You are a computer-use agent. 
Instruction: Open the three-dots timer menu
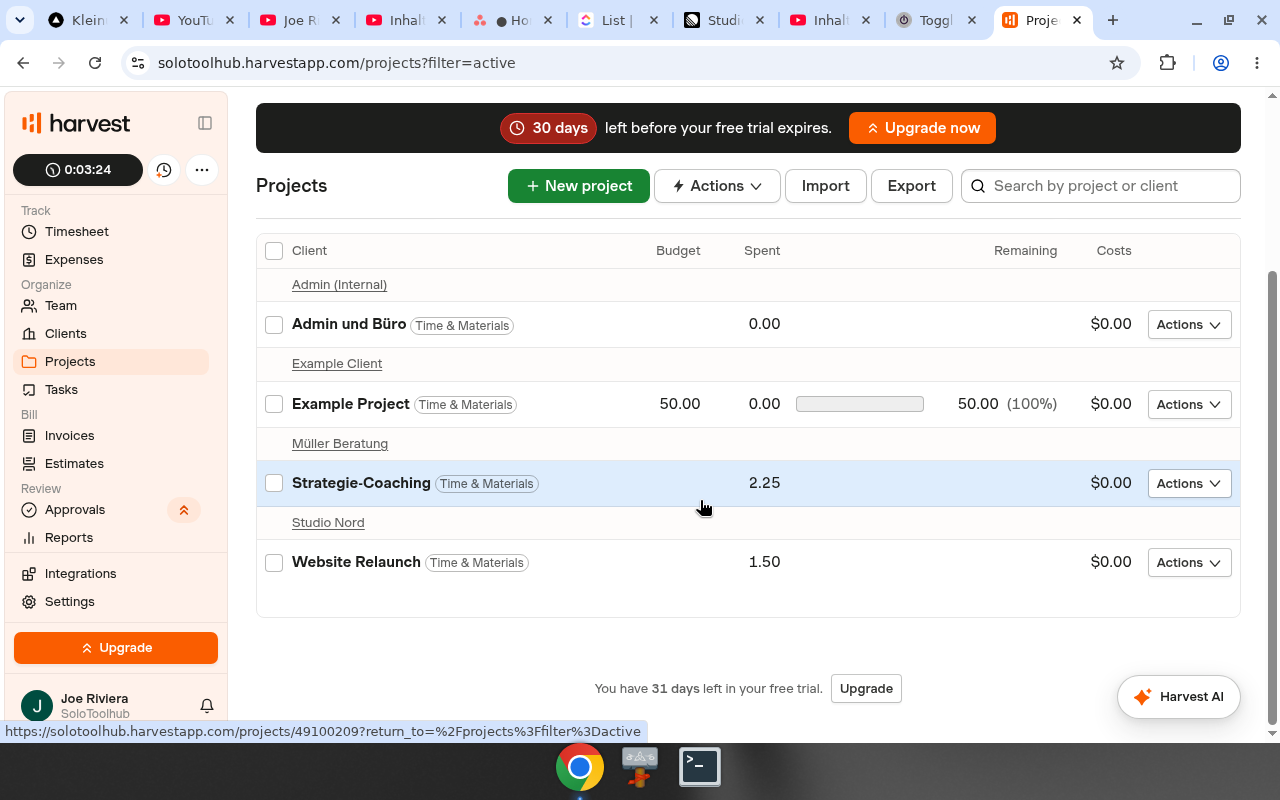tap(202, 170)
